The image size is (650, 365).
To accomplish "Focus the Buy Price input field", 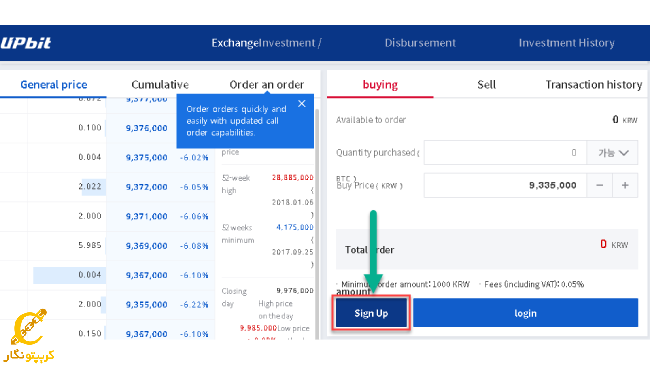I will click(x=505, y=185).
